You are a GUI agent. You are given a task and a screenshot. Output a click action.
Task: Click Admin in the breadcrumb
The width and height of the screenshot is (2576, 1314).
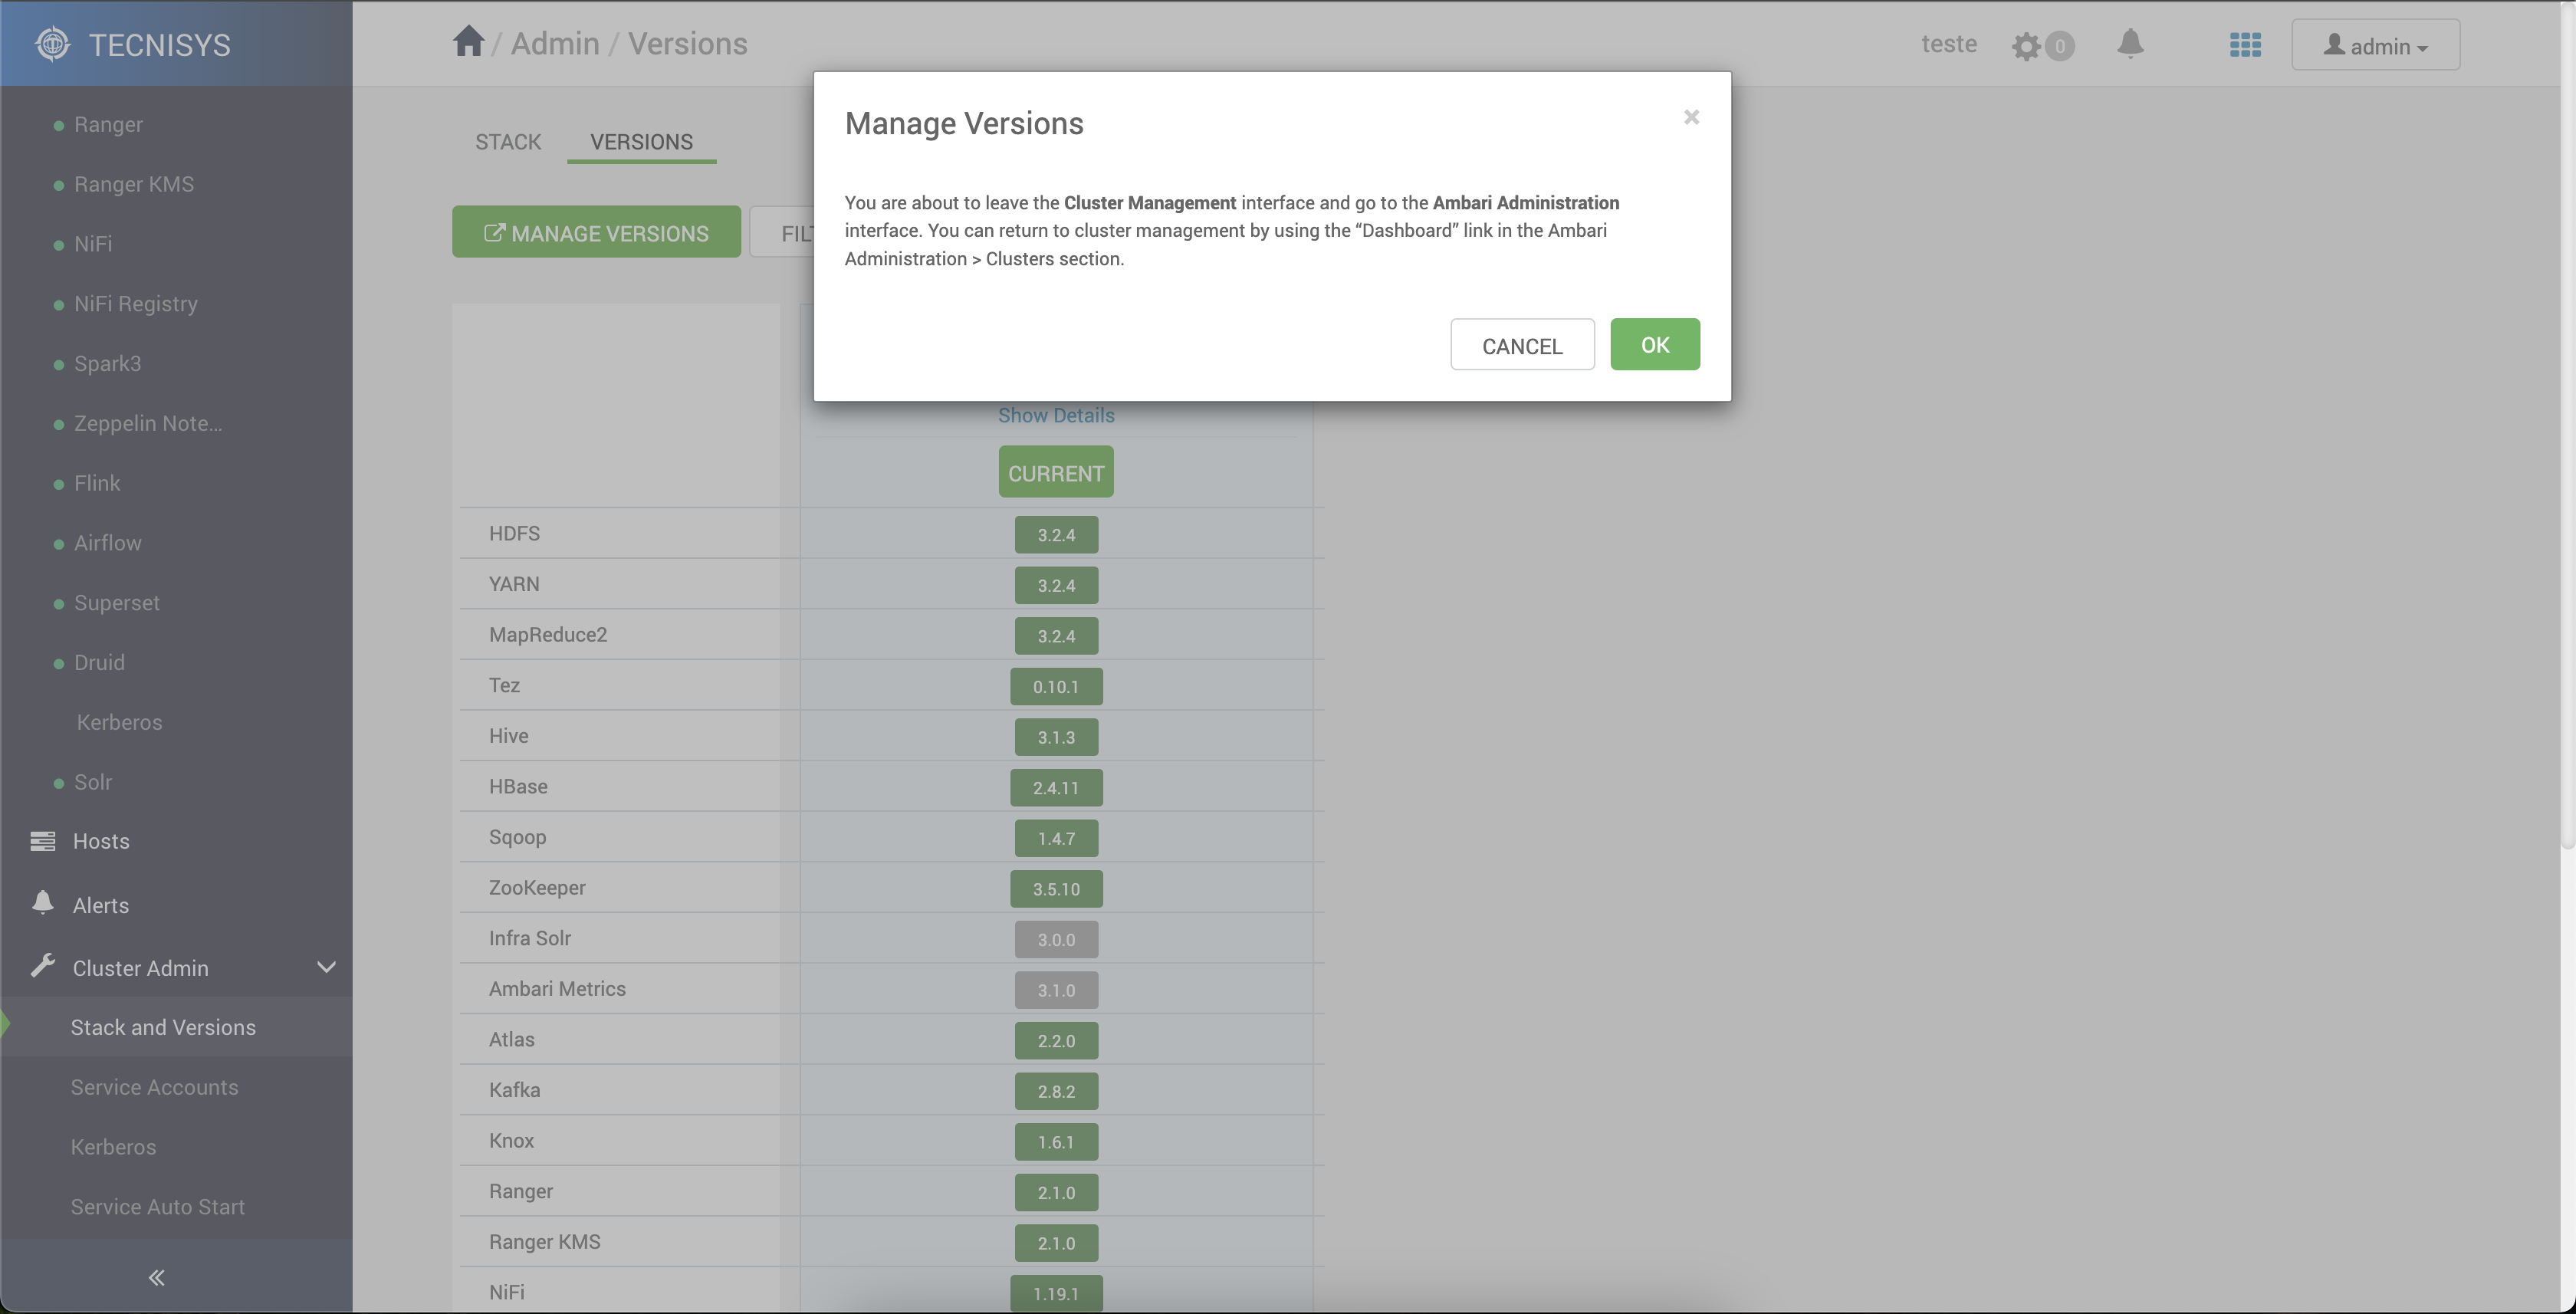[x=555, y=43]
